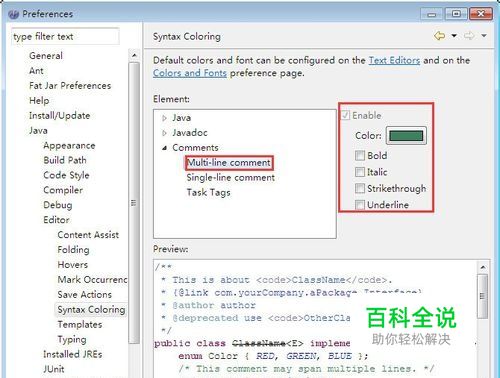This screenshot has width=500, height=378.
Task: Toggle the Enable checkbox
Action: (345, 115)
